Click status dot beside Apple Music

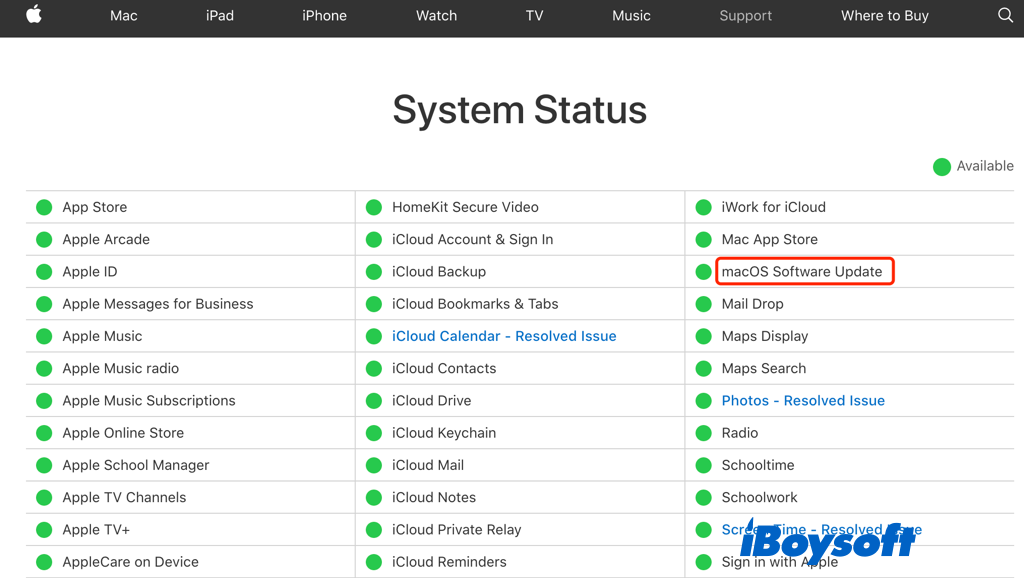click(x=44, y=336)
